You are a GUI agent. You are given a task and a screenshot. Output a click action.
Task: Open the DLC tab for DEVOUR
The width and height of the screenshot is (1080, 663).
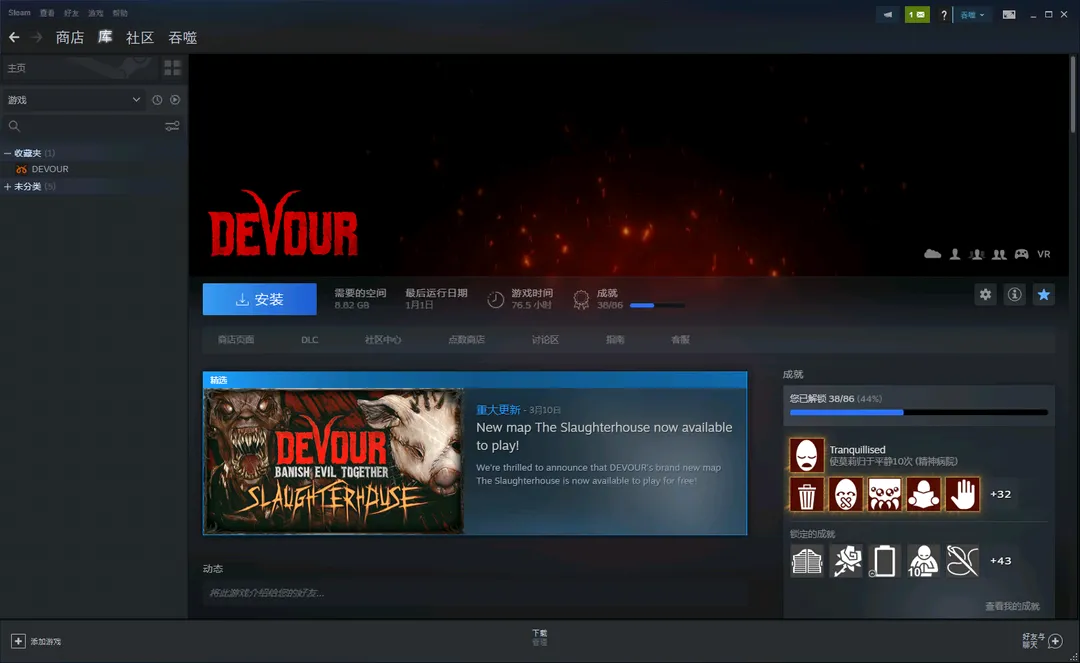click(310, 340)
